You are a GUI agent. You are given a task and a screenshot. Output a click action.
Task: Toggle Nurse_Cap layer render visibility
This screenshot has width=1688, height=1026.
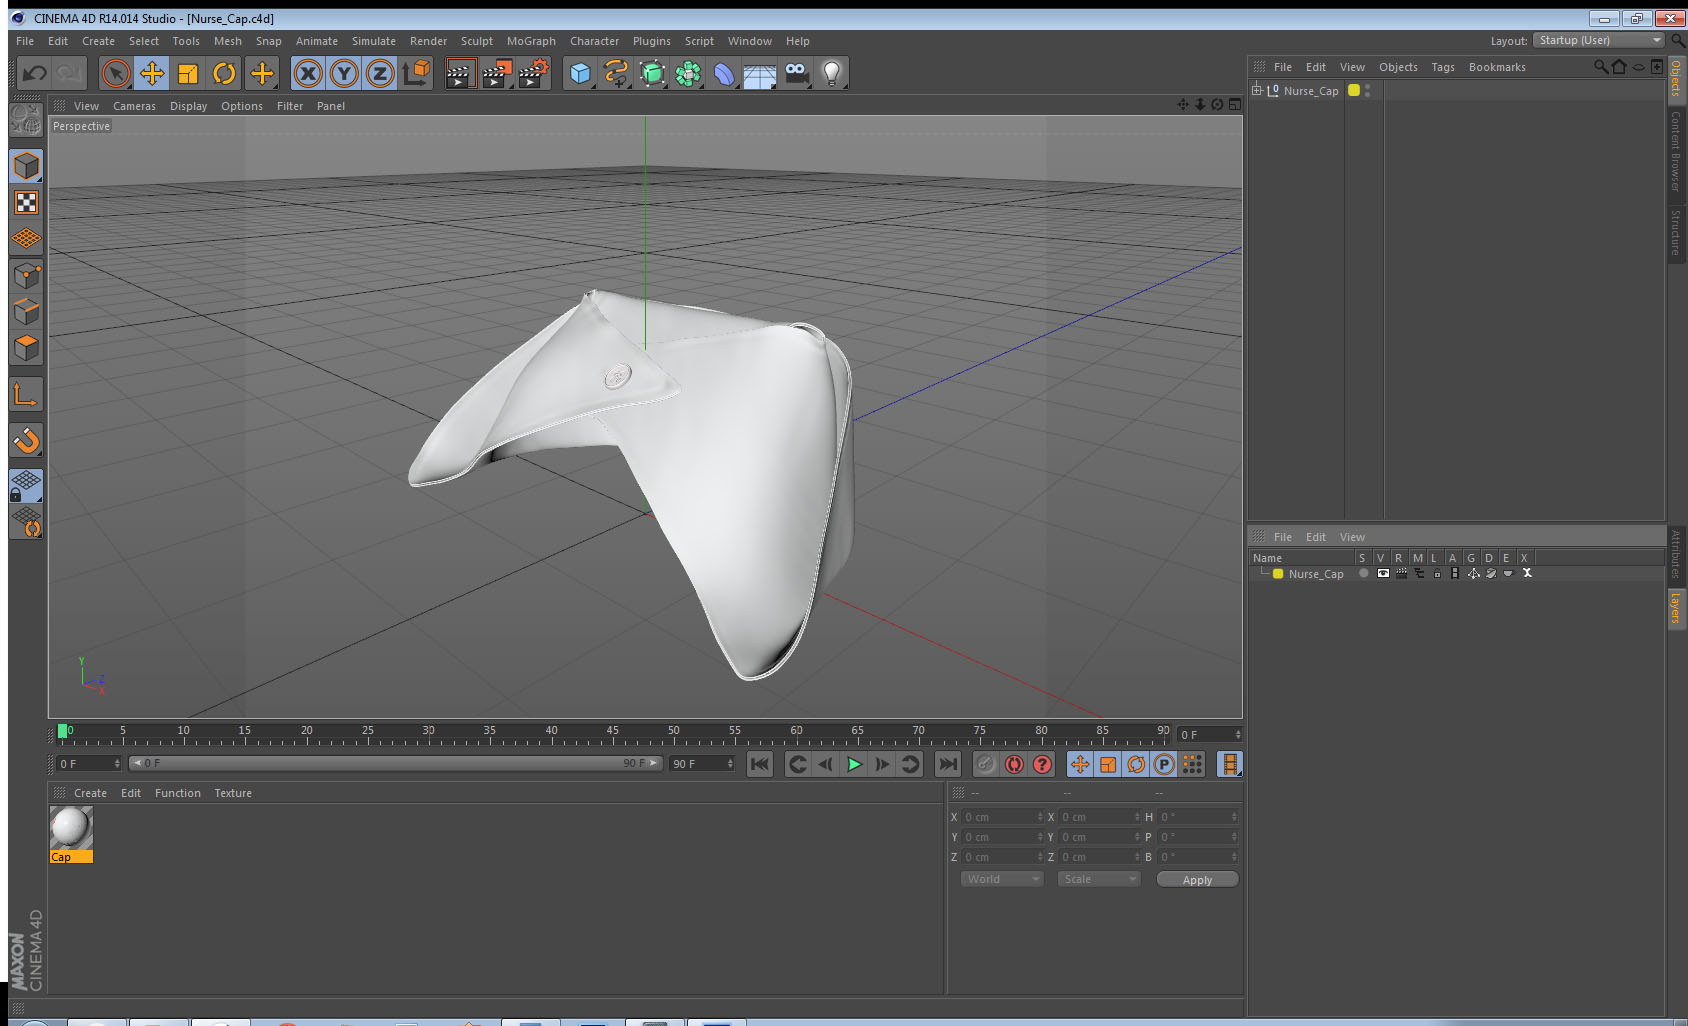pyautogui.click(x=1401, y=574)
